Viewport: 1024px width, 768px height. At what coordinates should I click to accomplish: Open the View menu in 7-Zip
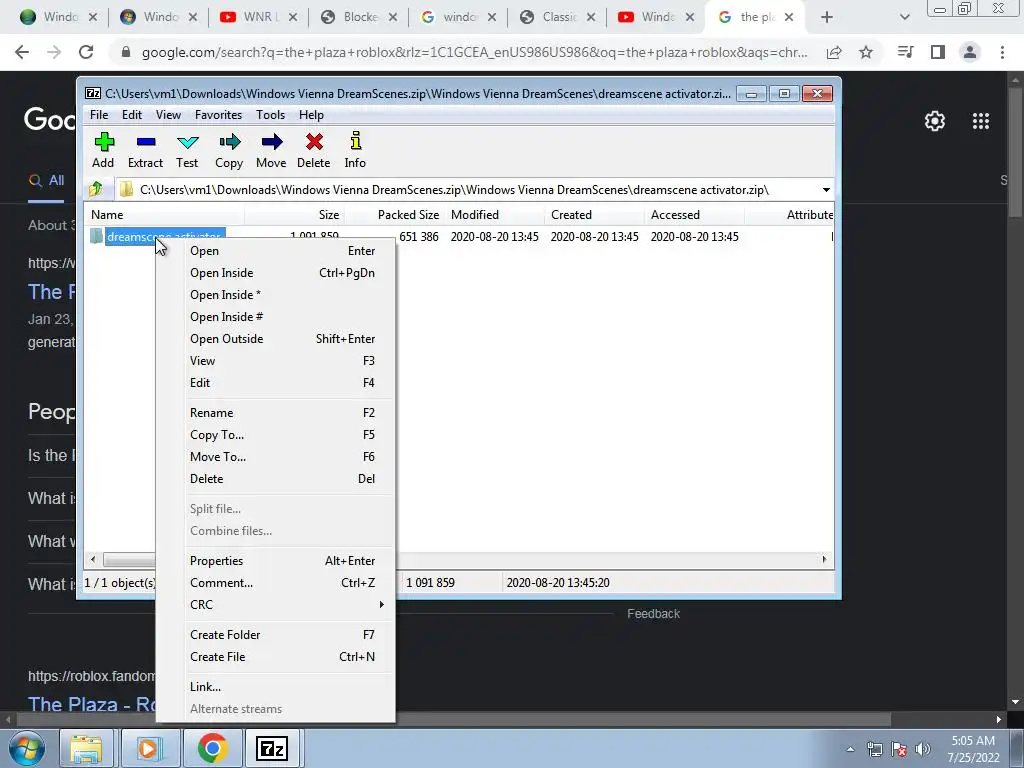click(168, 115)
